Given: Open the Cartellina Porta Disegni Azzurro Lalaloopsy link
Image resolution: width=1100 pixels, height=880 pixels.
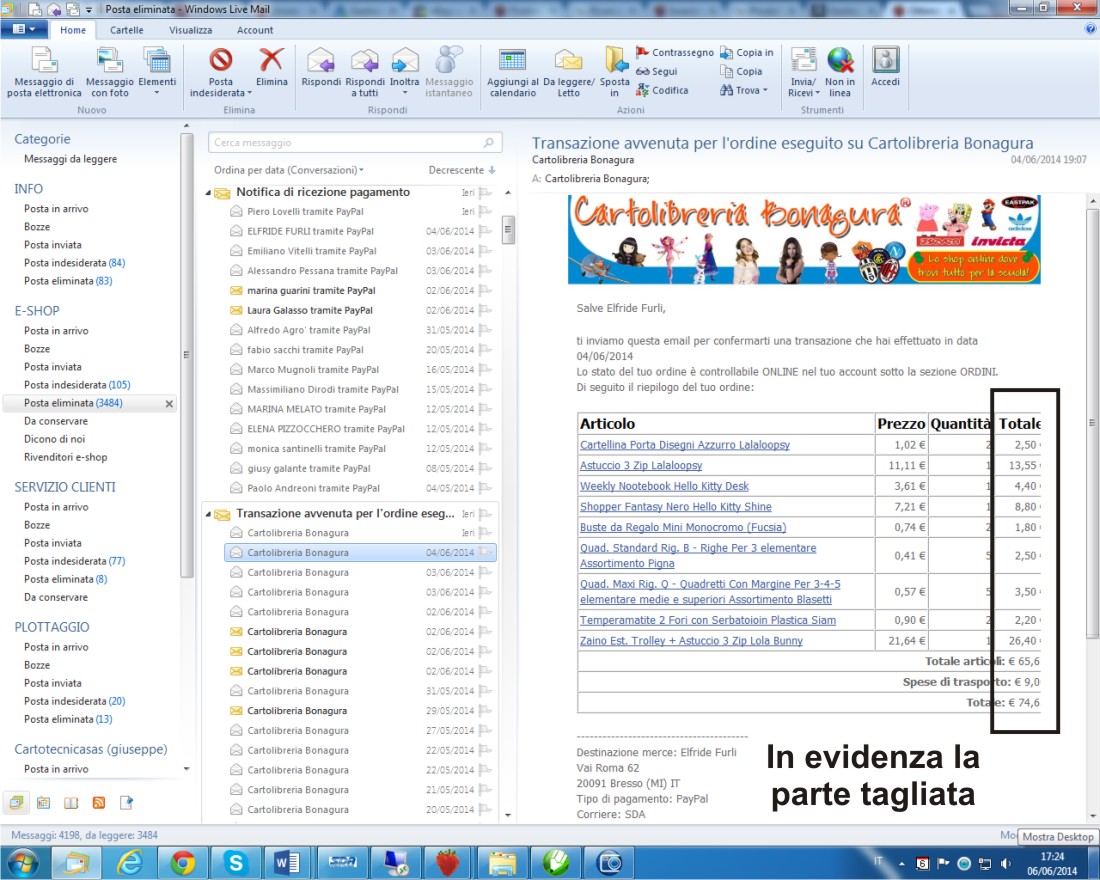Looking at the screenshot, I should [685, 445].
